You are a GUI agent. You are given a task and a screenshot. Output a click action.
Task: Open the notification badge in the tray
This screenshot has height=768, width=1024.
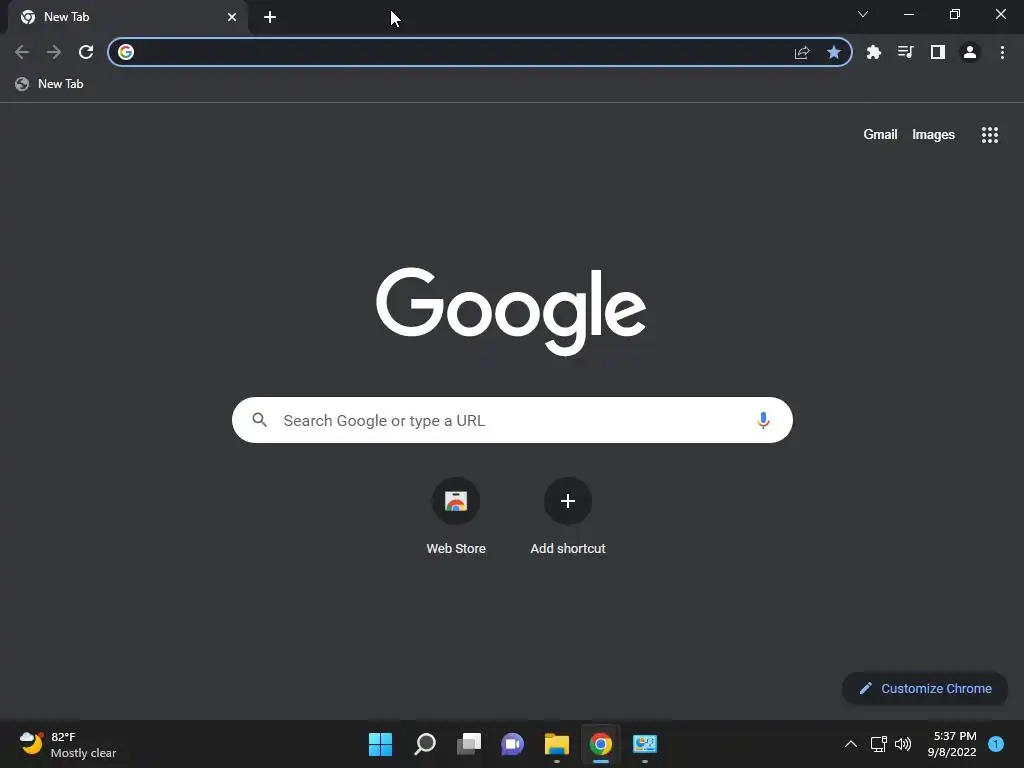tap(996, 744)
